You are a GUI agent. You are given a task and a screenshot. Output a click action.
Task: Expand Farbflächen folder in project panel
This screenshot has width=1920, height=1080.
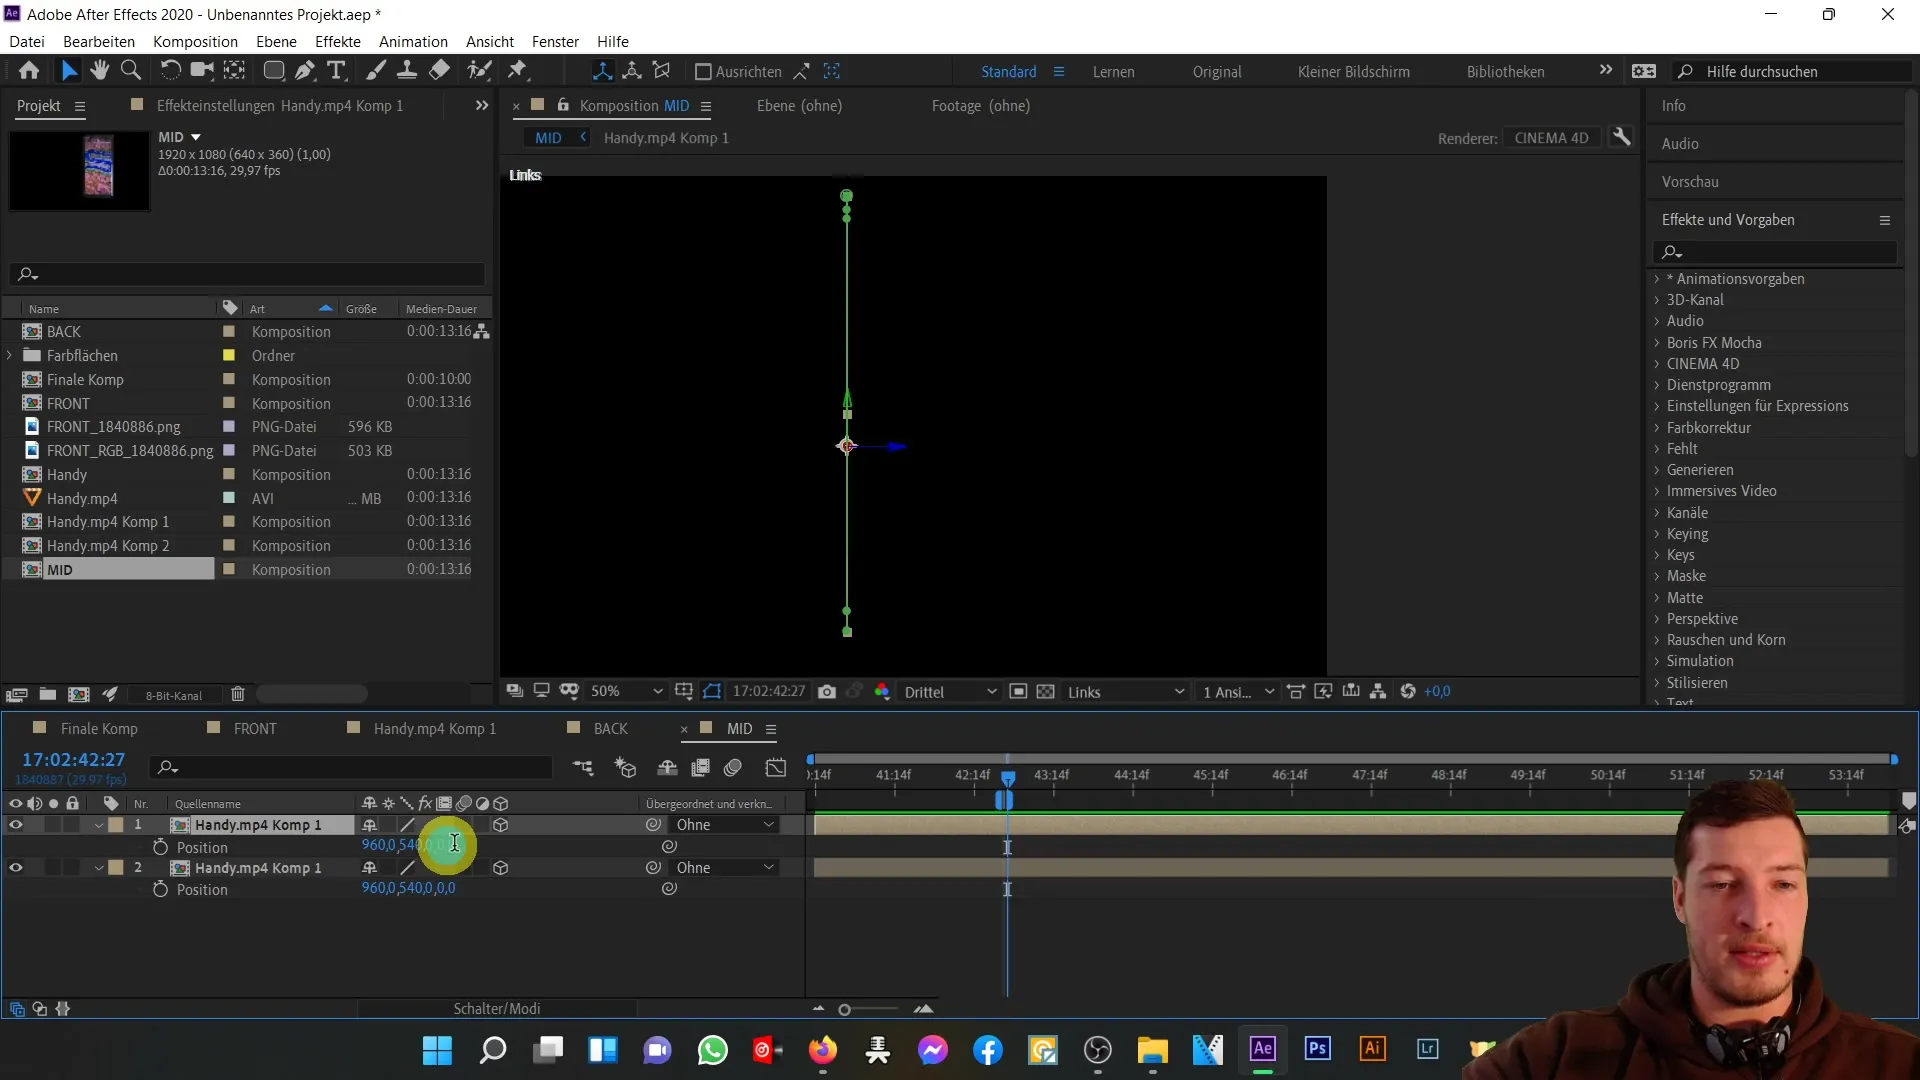pos(9,355)
